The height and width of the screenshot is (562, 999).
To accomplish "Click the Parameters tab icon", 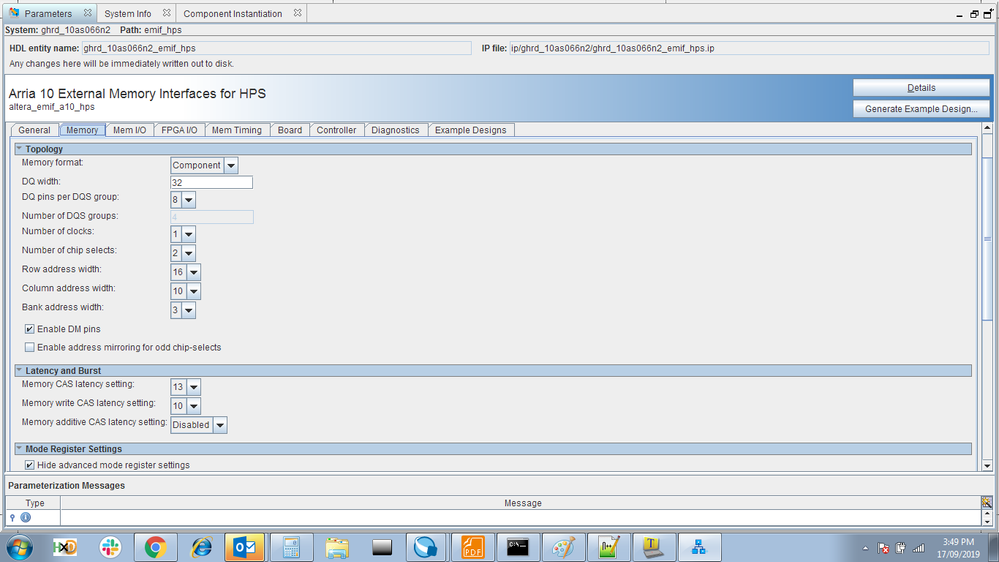I will point(14,13).
